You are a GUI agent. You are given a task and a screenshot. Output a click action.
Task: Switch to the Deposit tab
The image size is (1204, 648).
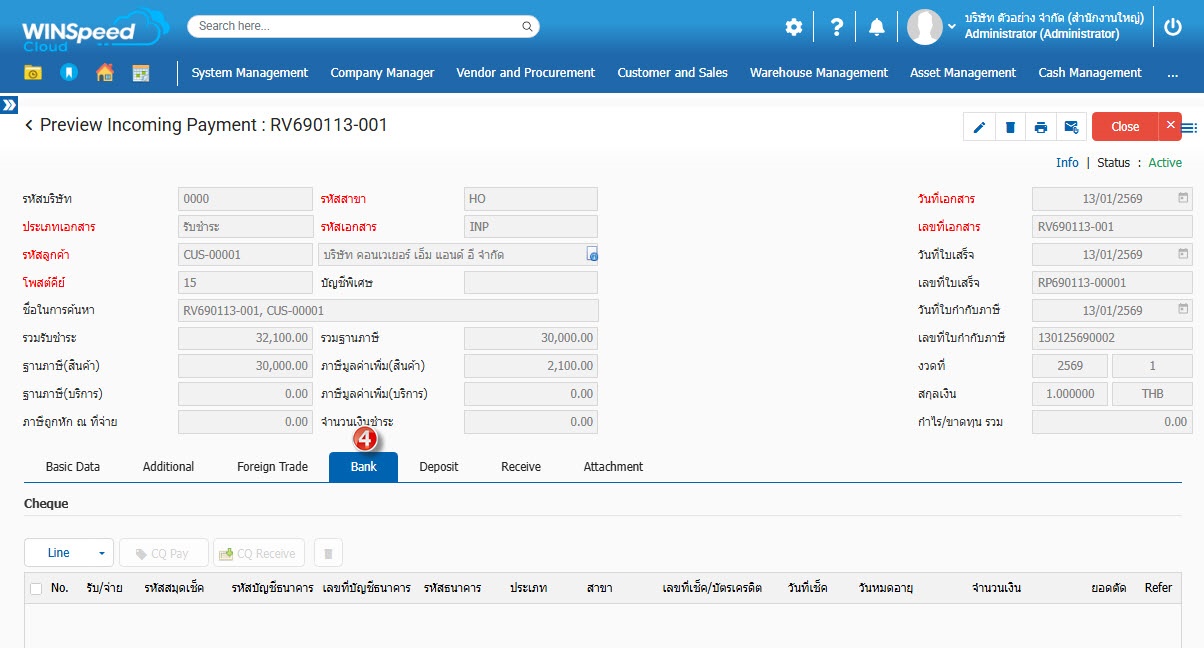point(439,467)
